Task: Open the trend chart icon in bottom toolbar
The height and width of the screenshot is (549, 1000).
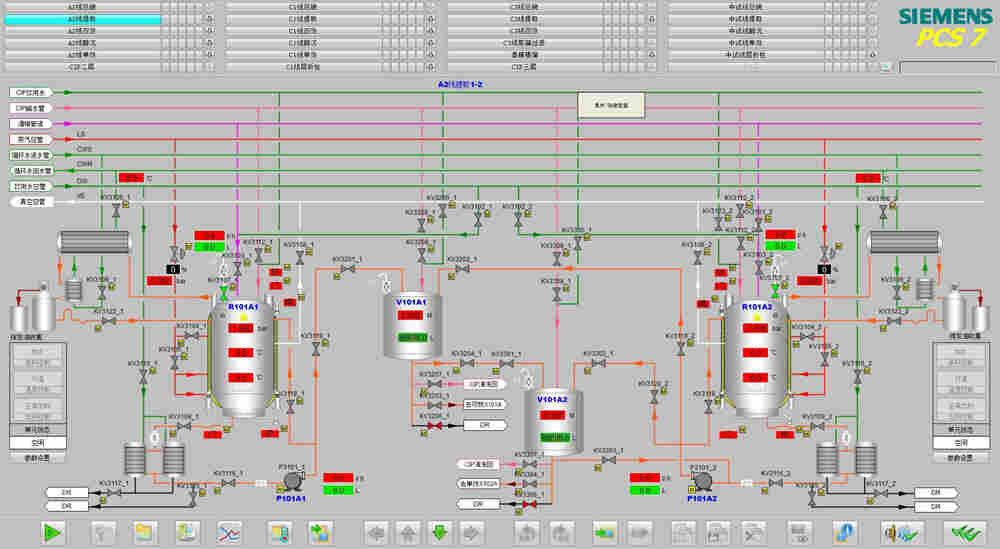Action: tap(230, 531)
